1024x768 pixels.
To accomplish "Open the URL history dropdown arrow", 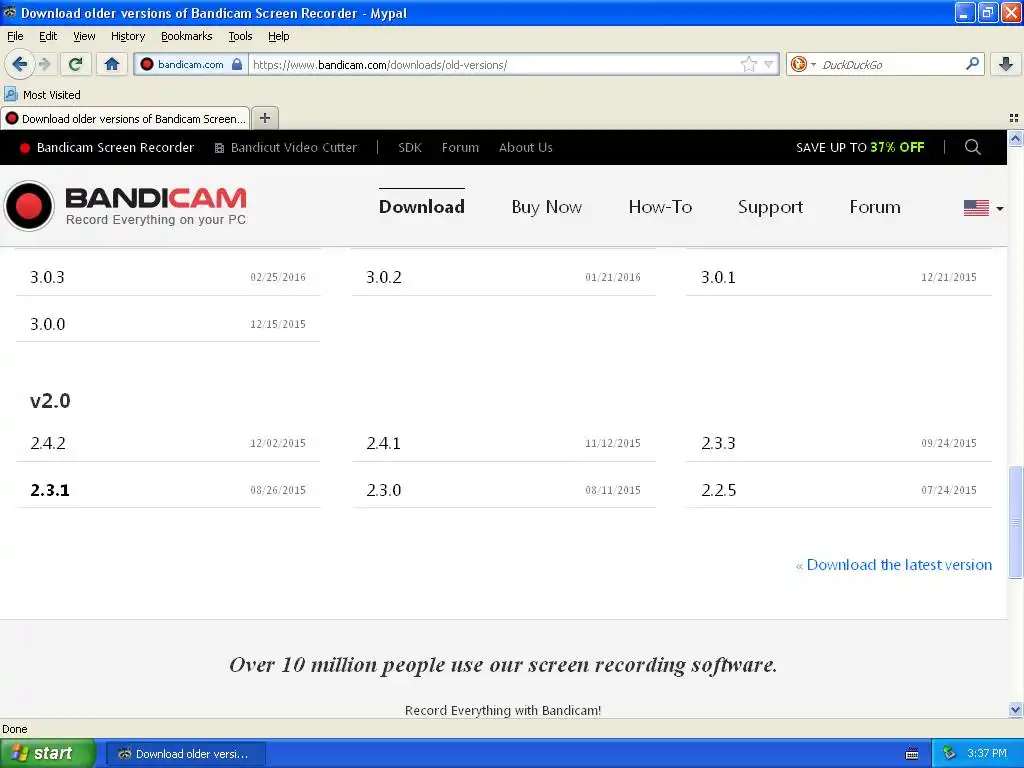I will pos(769,64).
